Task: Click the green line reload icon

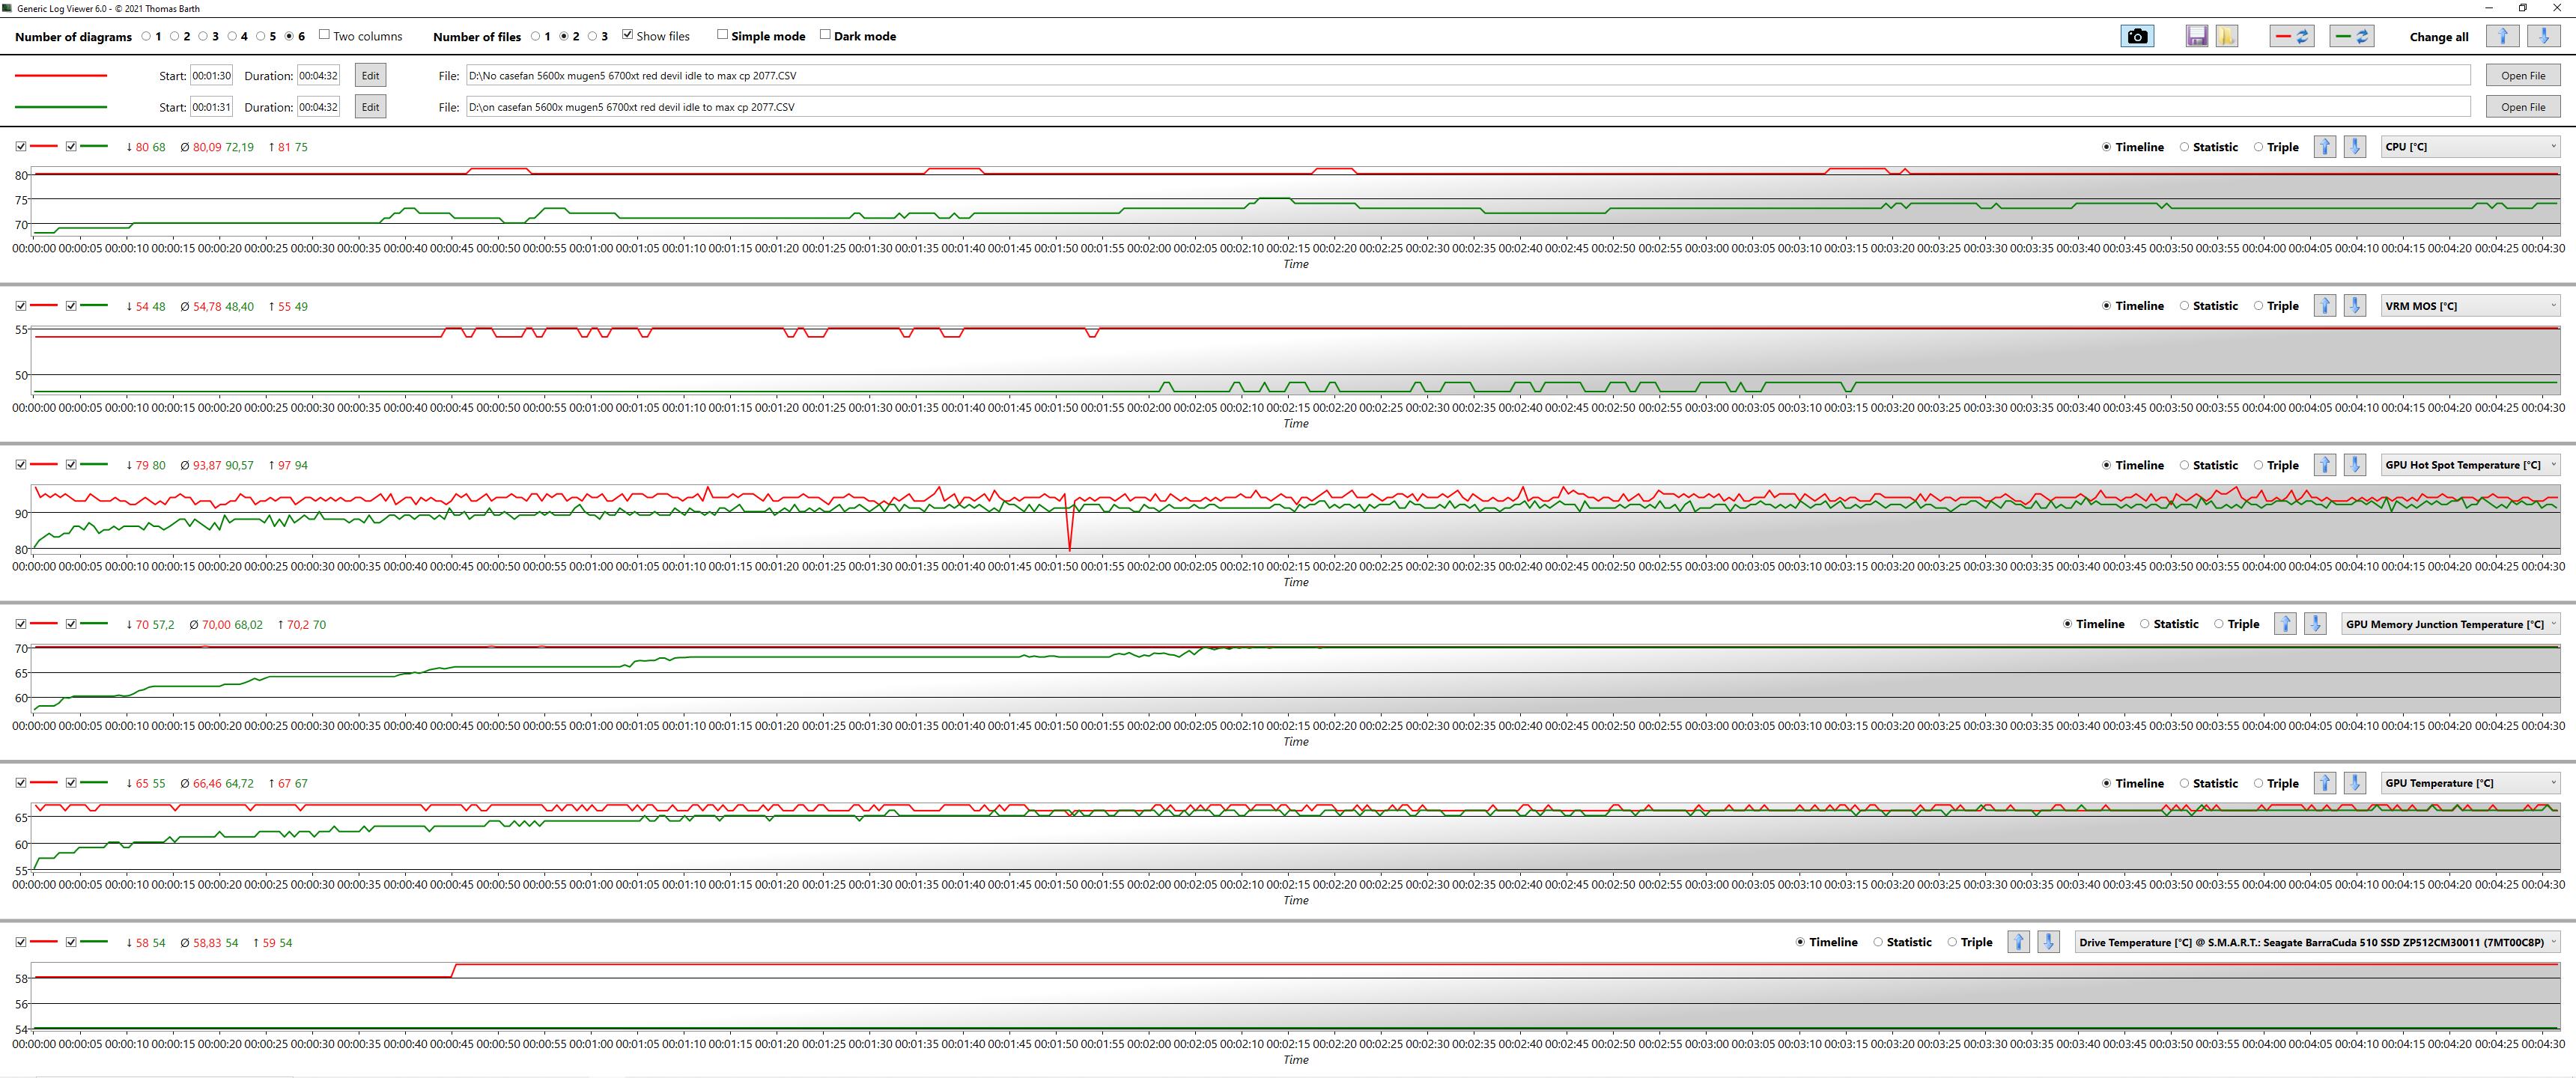Action: tap(2351, 36)
